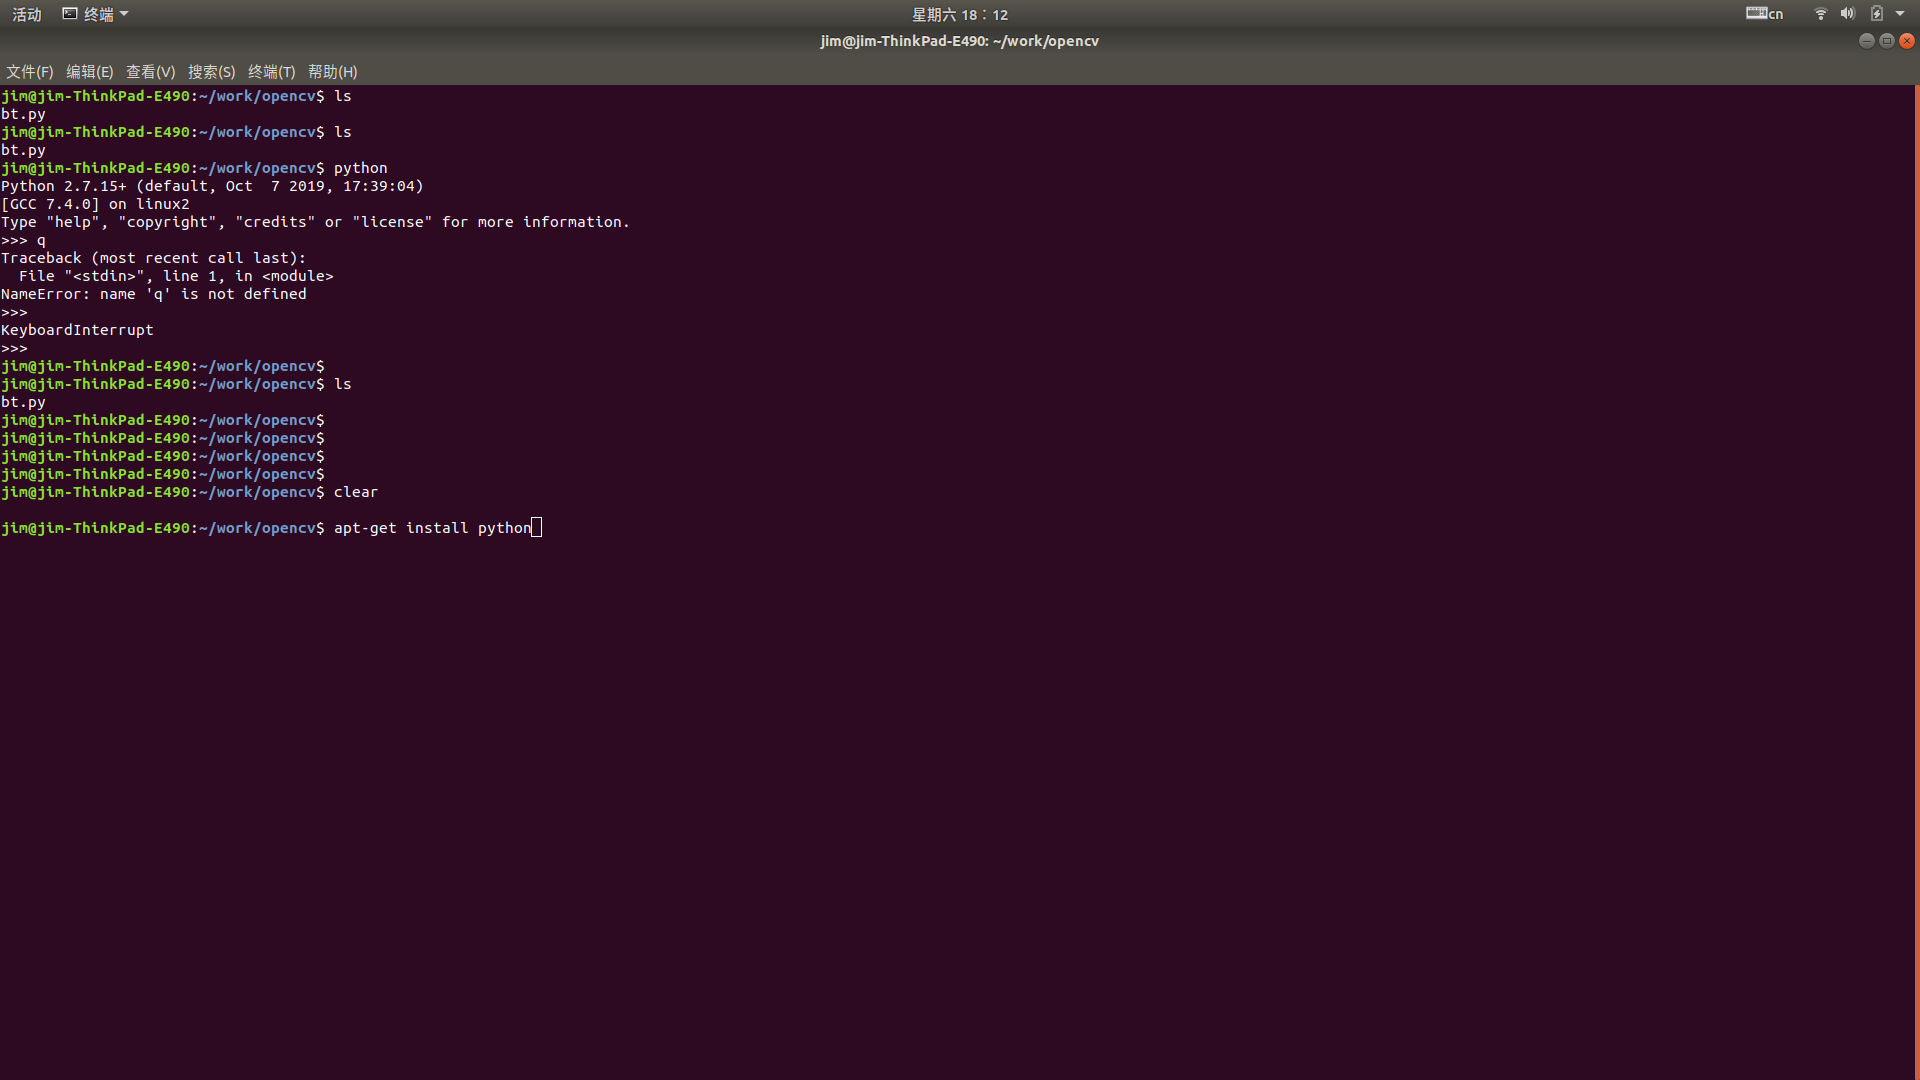Open the 终端(T) menu in menu bar
The width and height of the screenshot is (1920, 1080).
(271, 72)
